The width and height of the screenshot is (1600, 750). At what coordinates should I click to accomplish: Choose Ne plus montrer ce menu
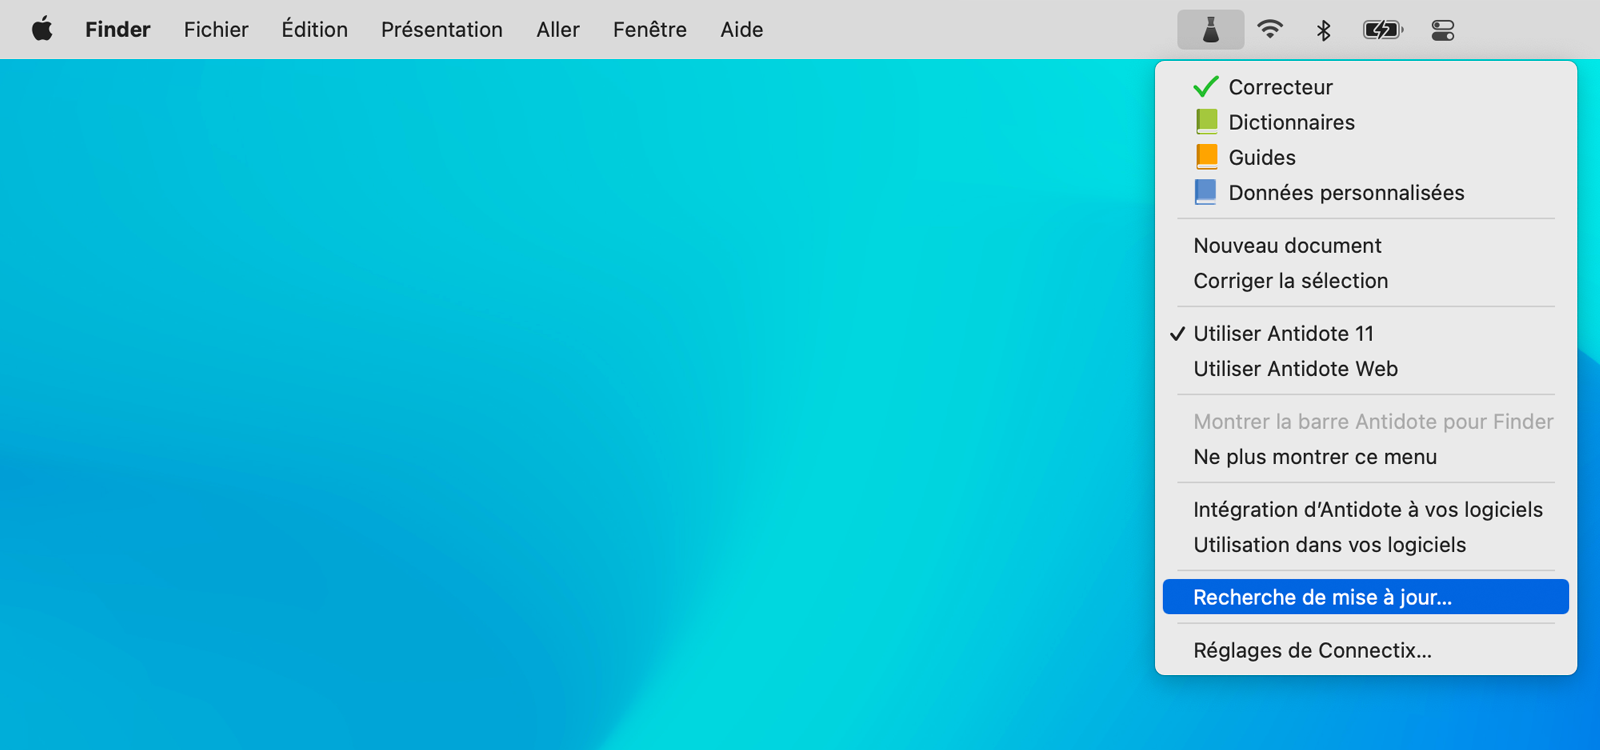pyautogui.click(x=1314, y=457)
